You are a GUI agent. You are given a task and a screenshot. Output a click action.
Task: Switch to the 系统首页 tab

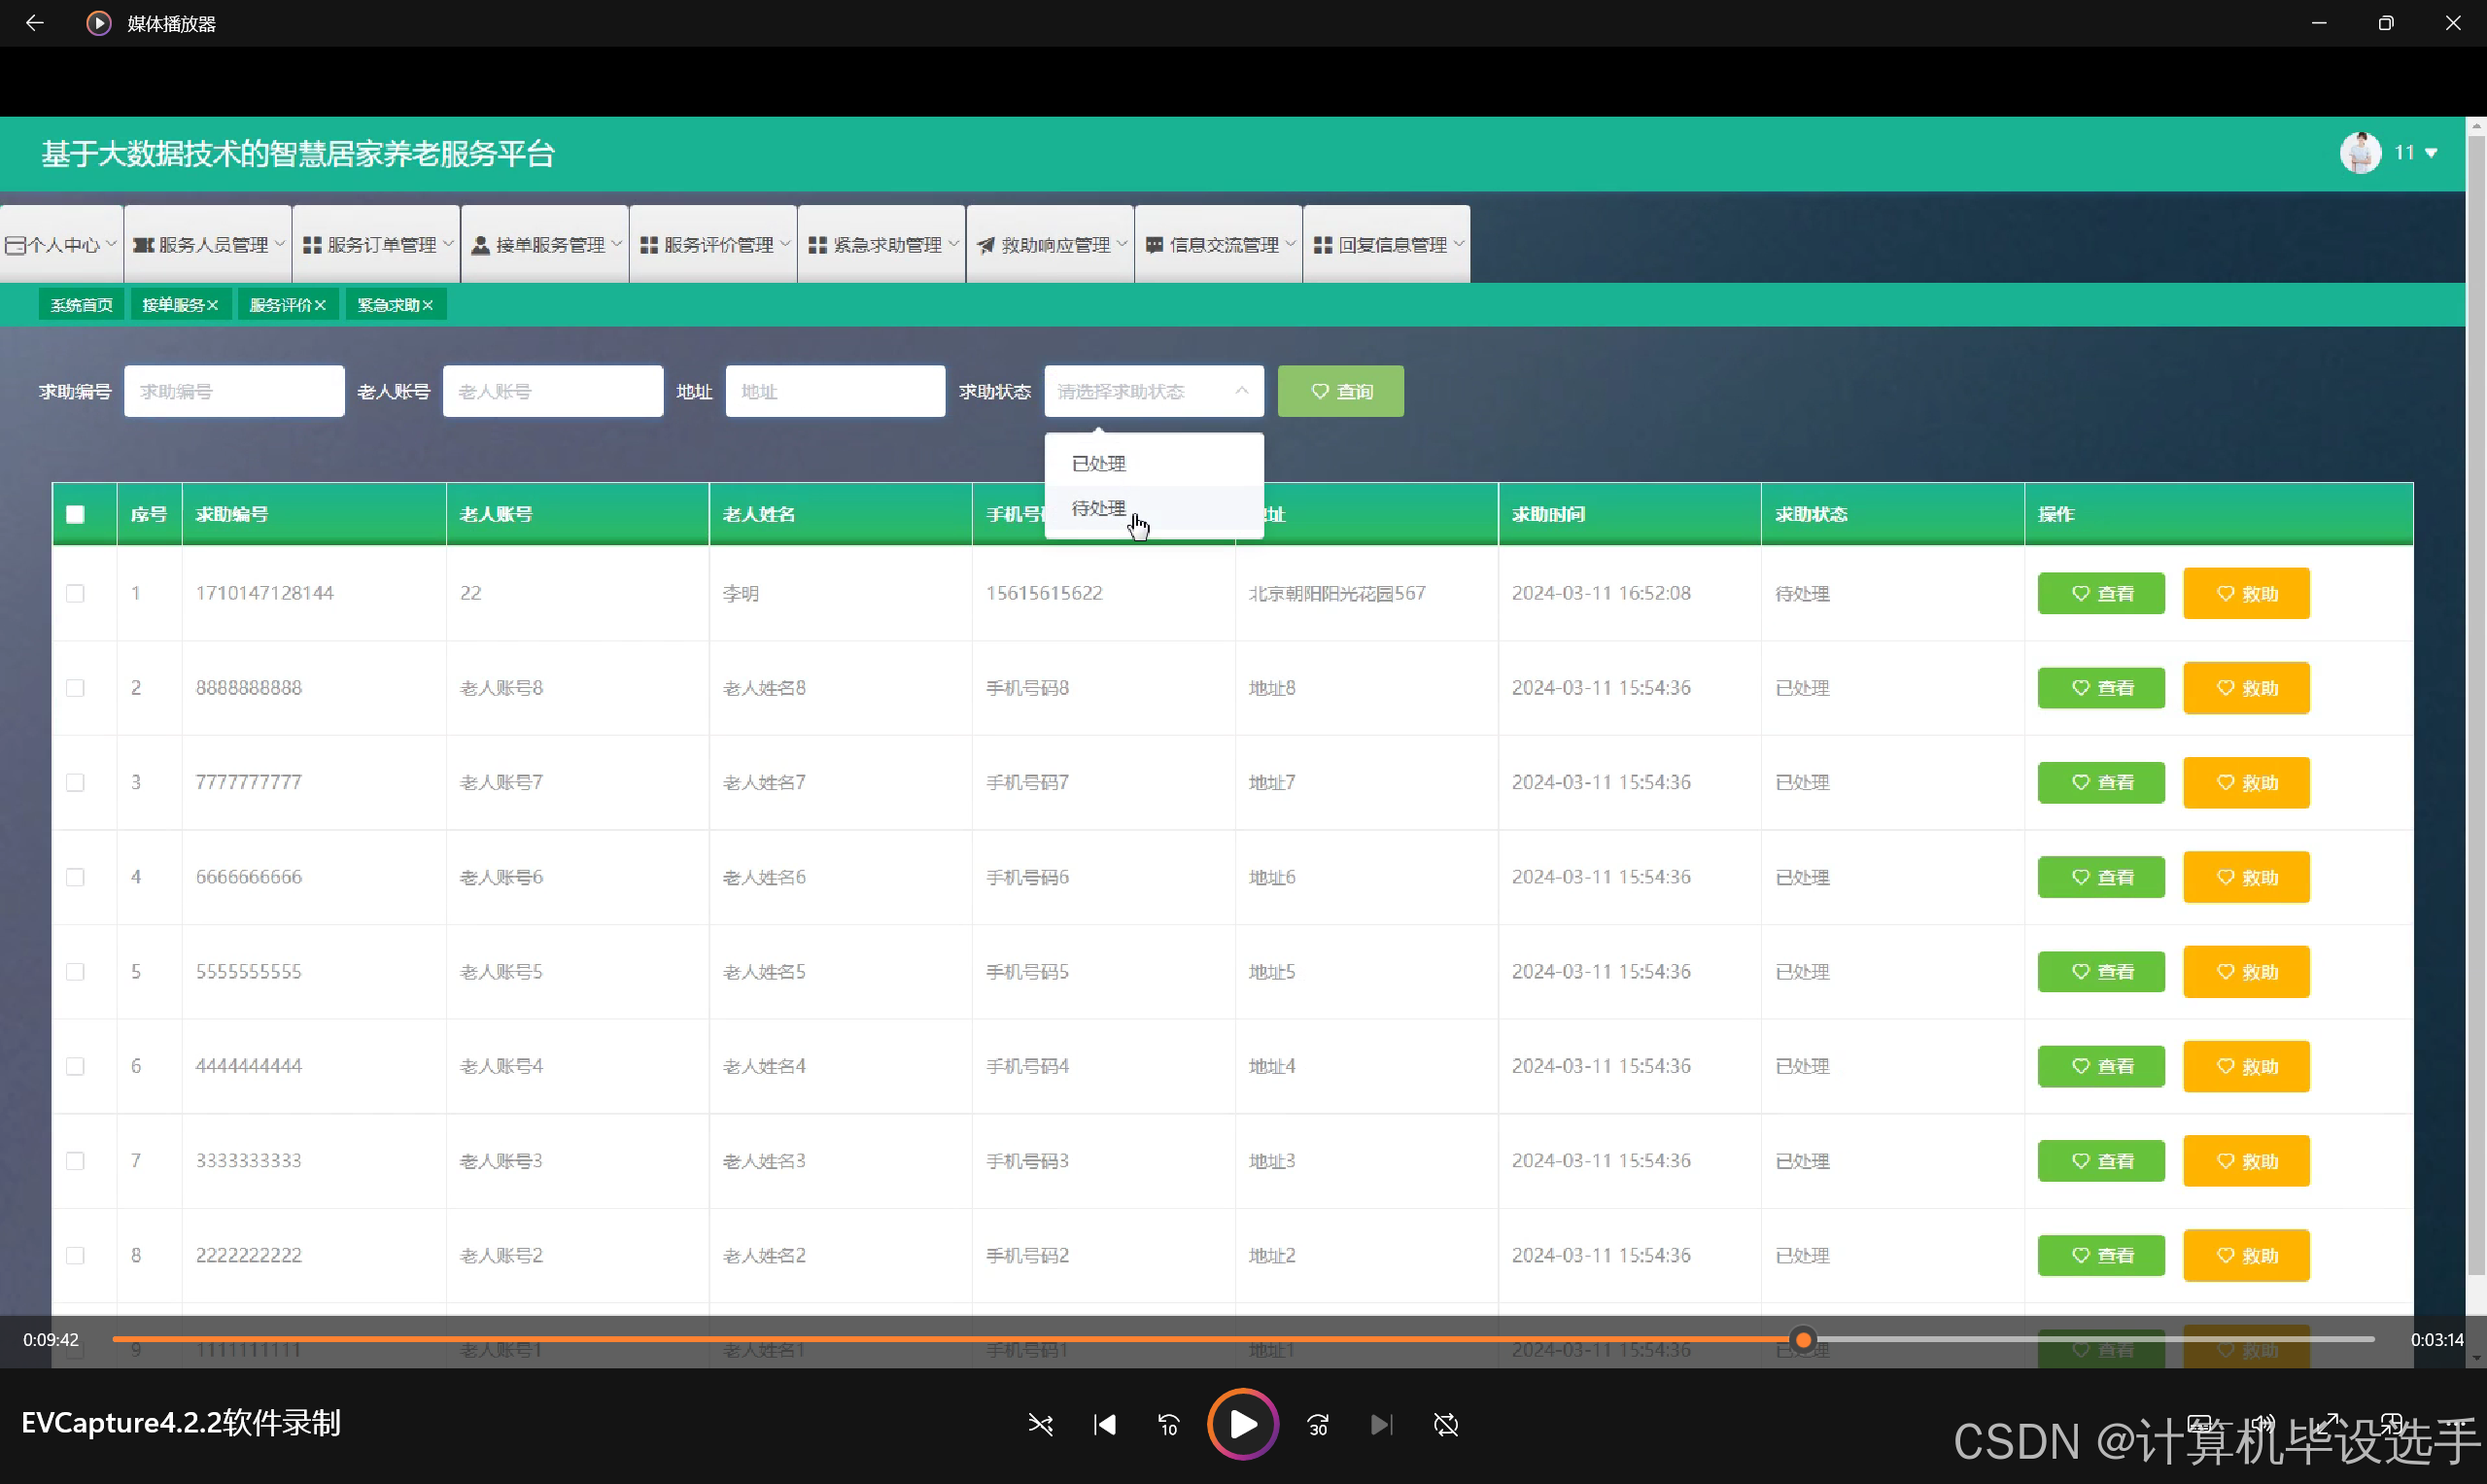coord(81,305)
